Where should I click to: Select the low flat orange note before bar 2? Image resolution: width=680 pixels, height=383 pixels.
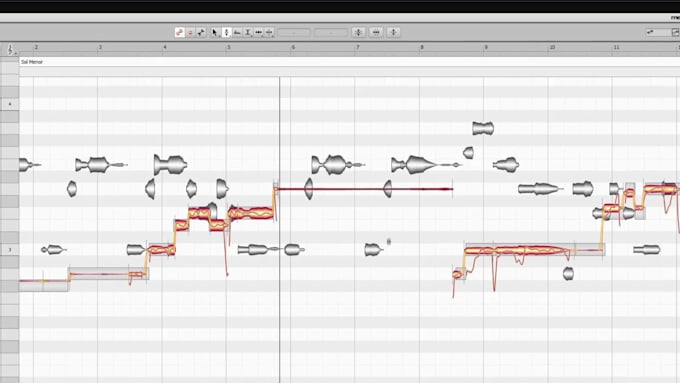tap(43, 281)
